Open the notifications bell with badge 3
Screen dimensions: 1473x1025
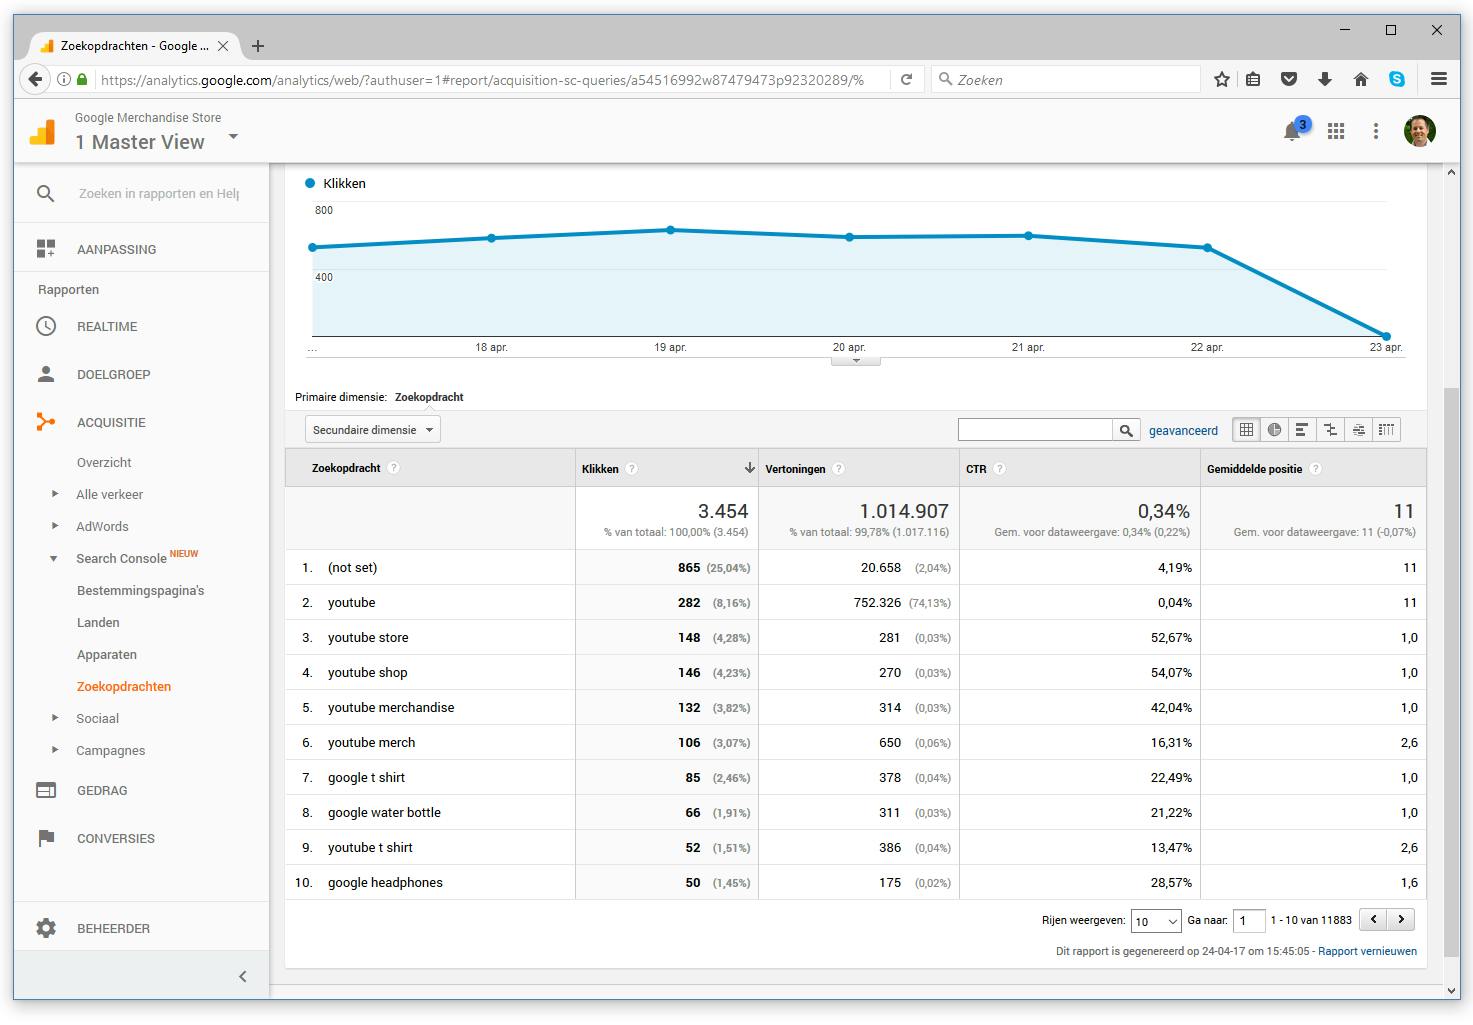tap(1294, 130)
